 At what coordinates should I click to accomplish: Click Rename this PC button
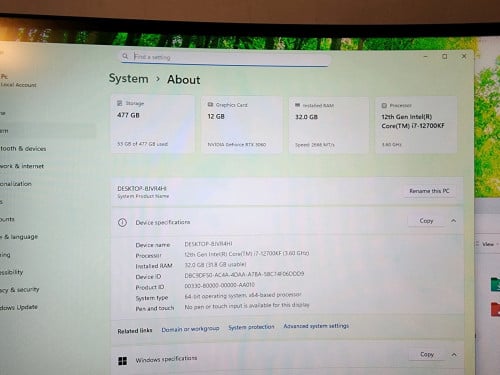click(x=429, y=191)
